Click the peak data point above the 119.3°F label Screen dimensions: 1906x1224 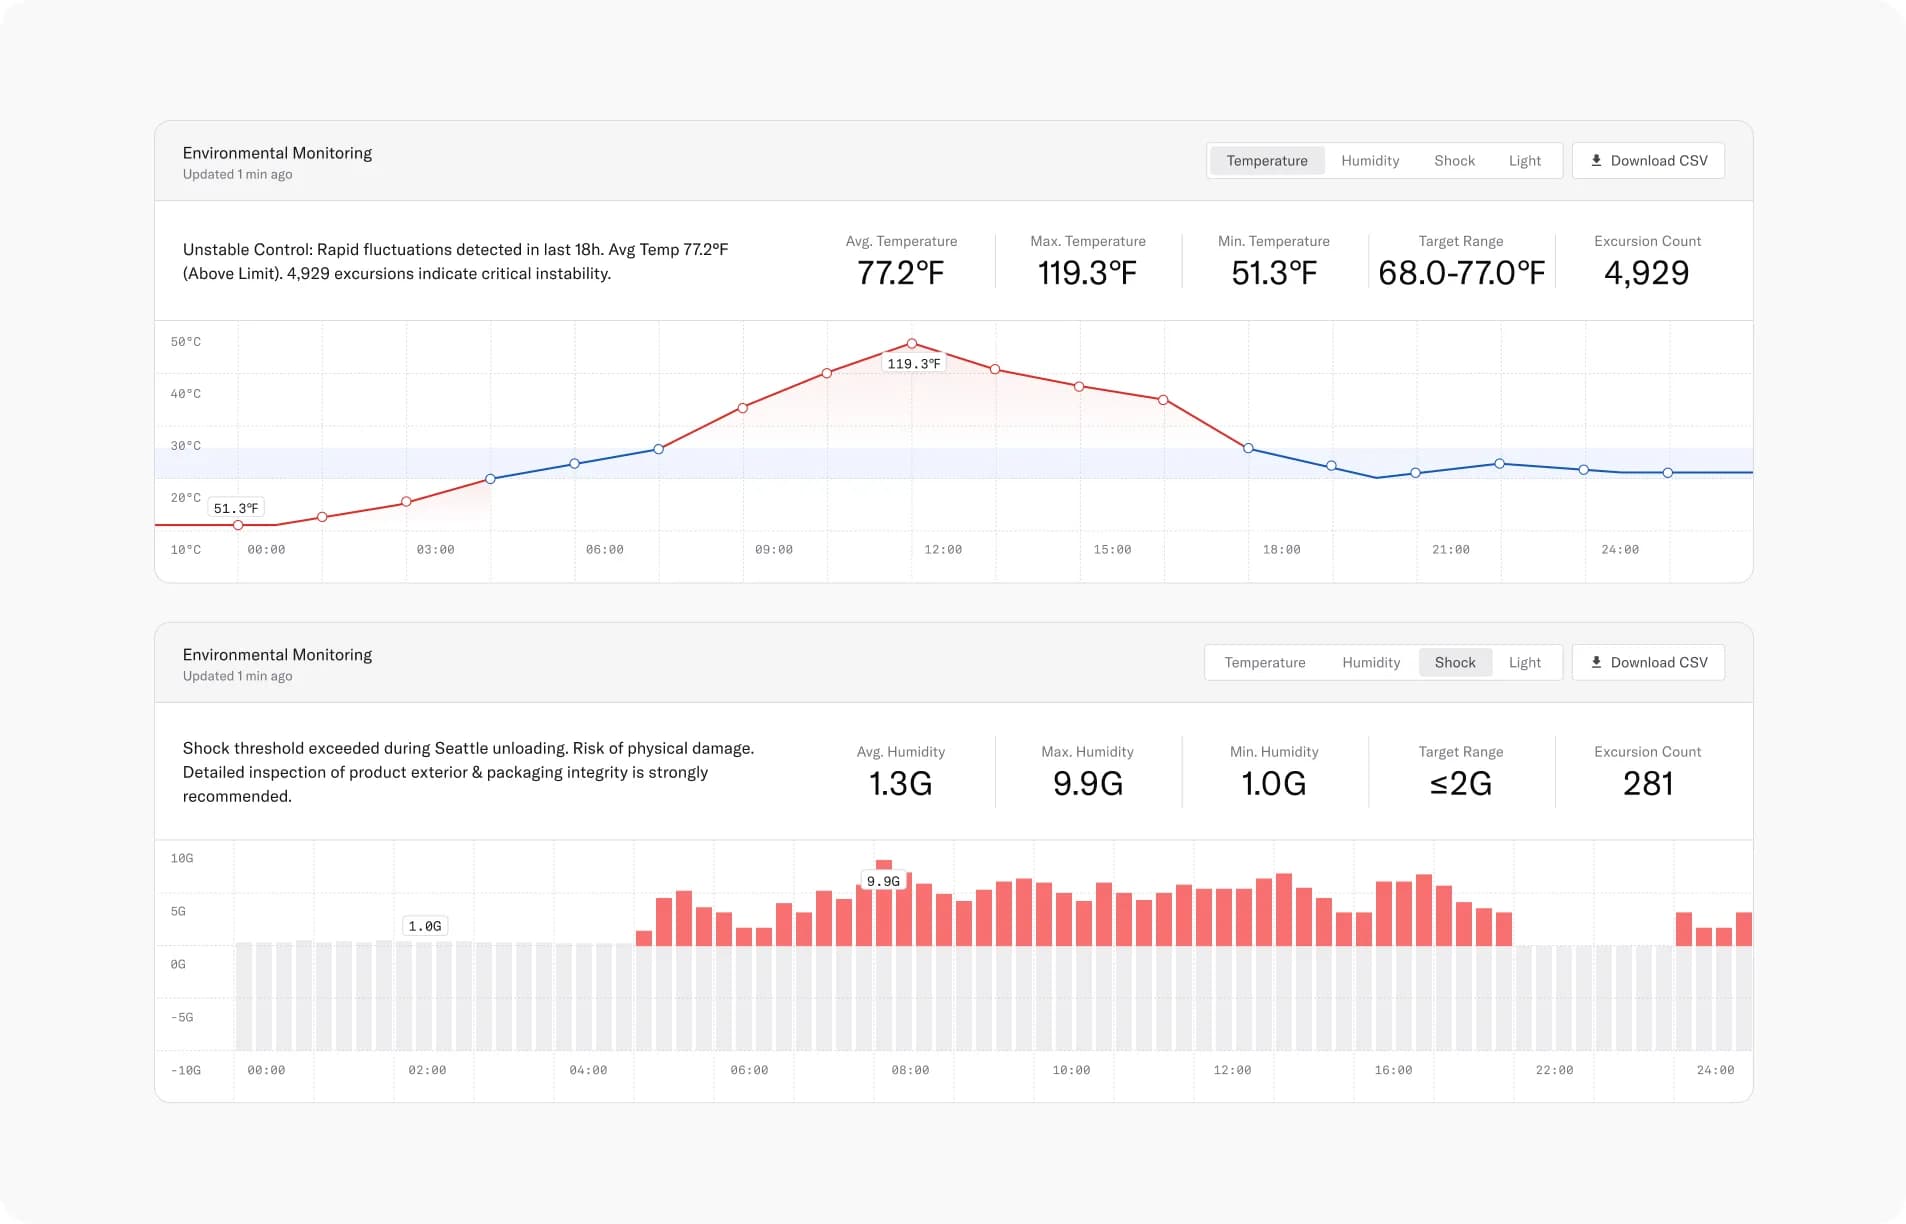pyautogui.click(x=912, y=344)
